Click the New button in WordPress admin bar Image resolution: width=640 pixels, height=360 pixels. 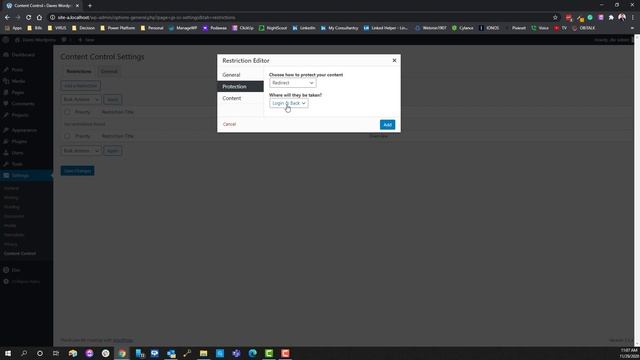click(x=86, y=40)
